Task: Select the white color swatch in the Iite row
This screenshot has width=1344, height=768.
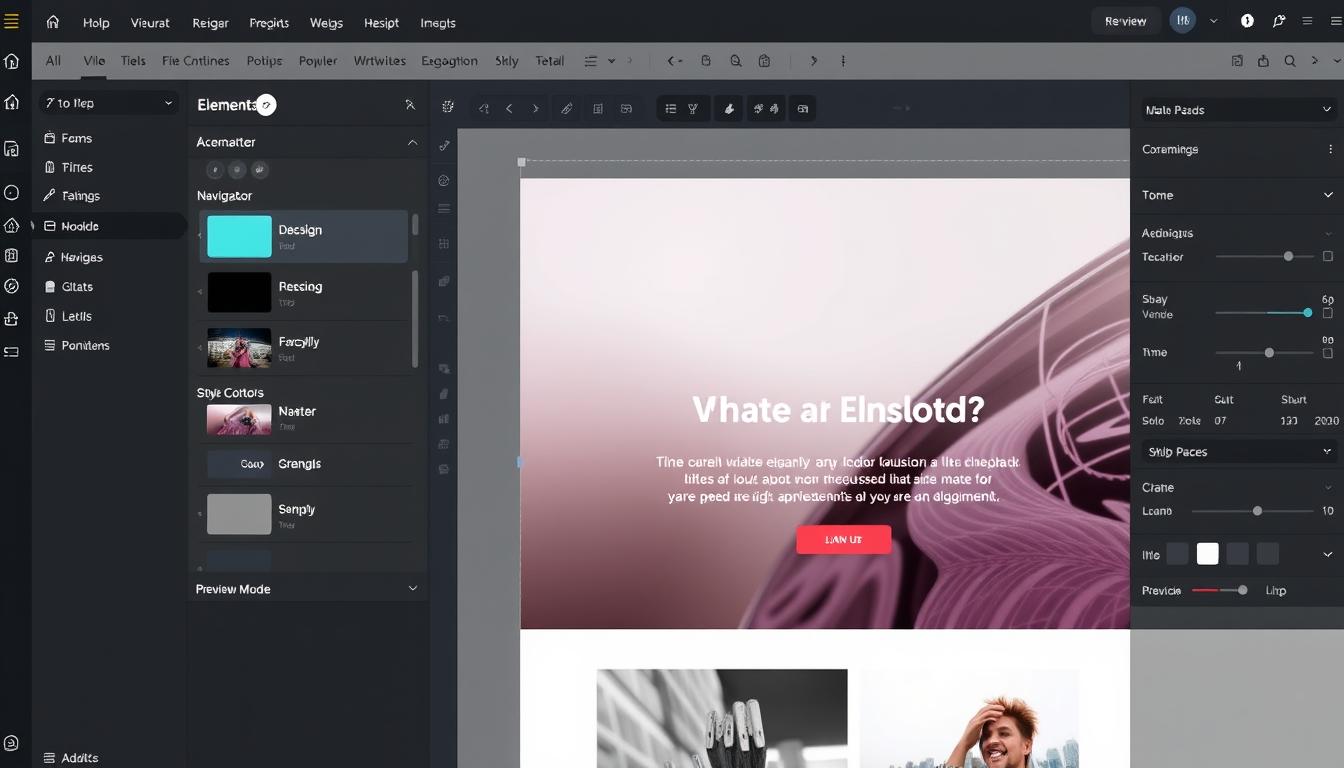Action: tap(1208, 554)
